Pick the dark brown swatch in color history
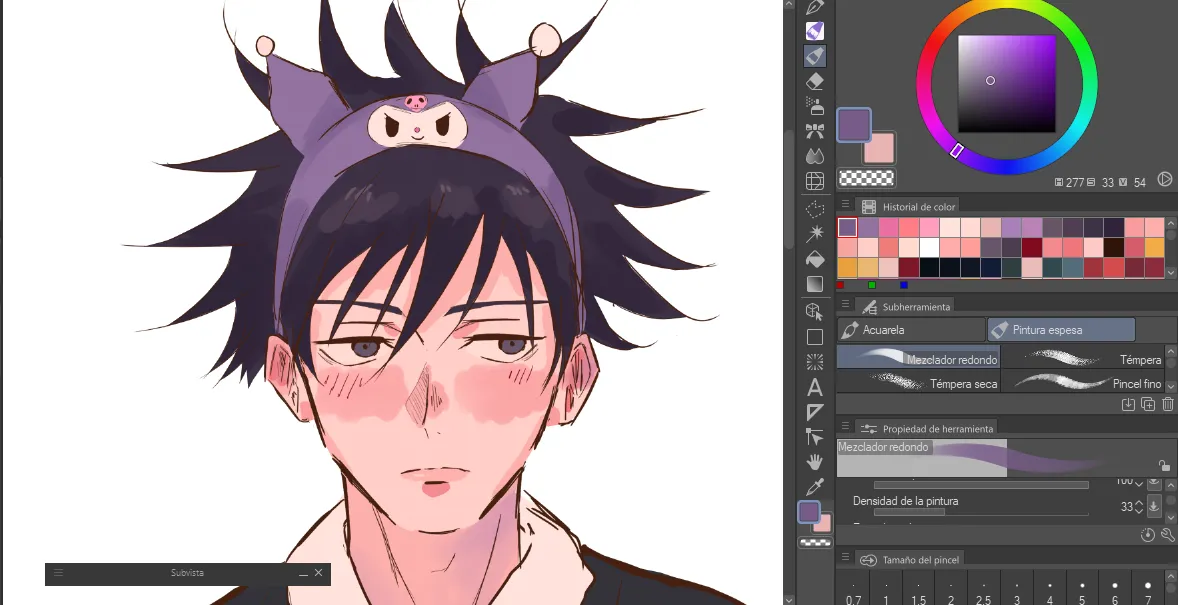The image size is (1178, 605). [x=1113, y=247]
